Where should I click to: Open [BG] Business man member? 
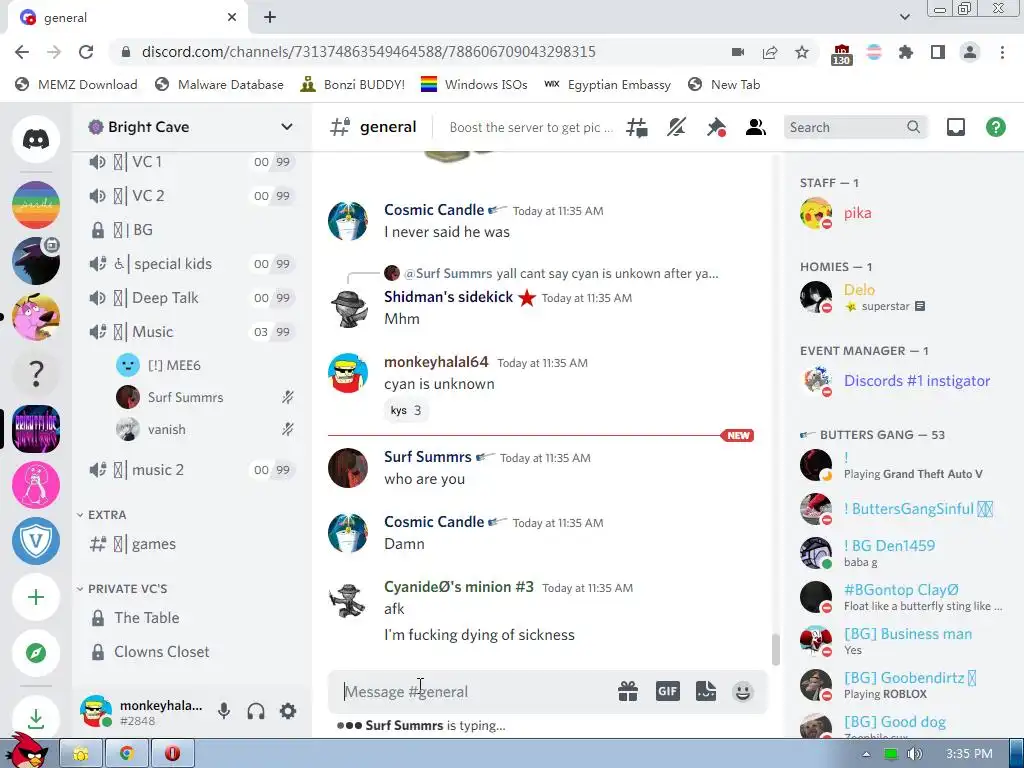pos(903,641)
